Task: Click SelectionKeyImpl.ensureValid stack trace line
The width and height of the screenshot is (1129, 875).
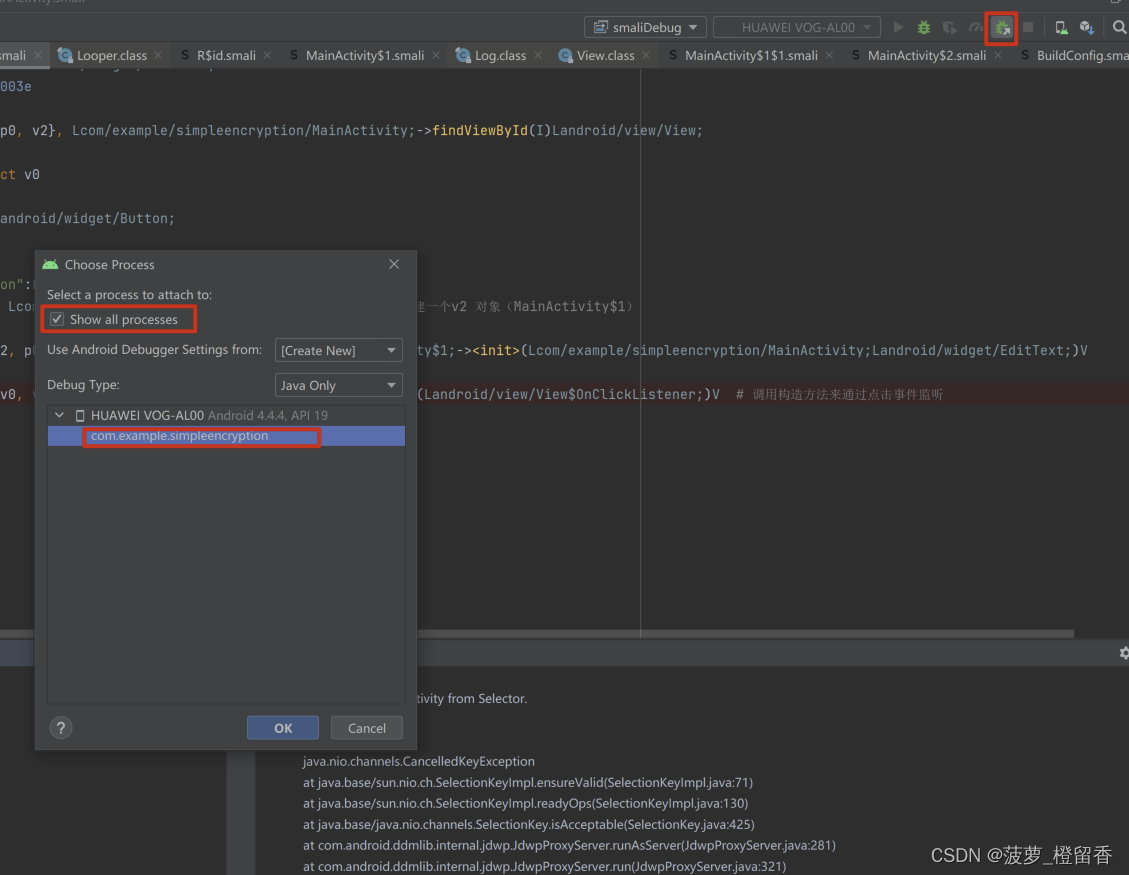Action: (528, 782)
